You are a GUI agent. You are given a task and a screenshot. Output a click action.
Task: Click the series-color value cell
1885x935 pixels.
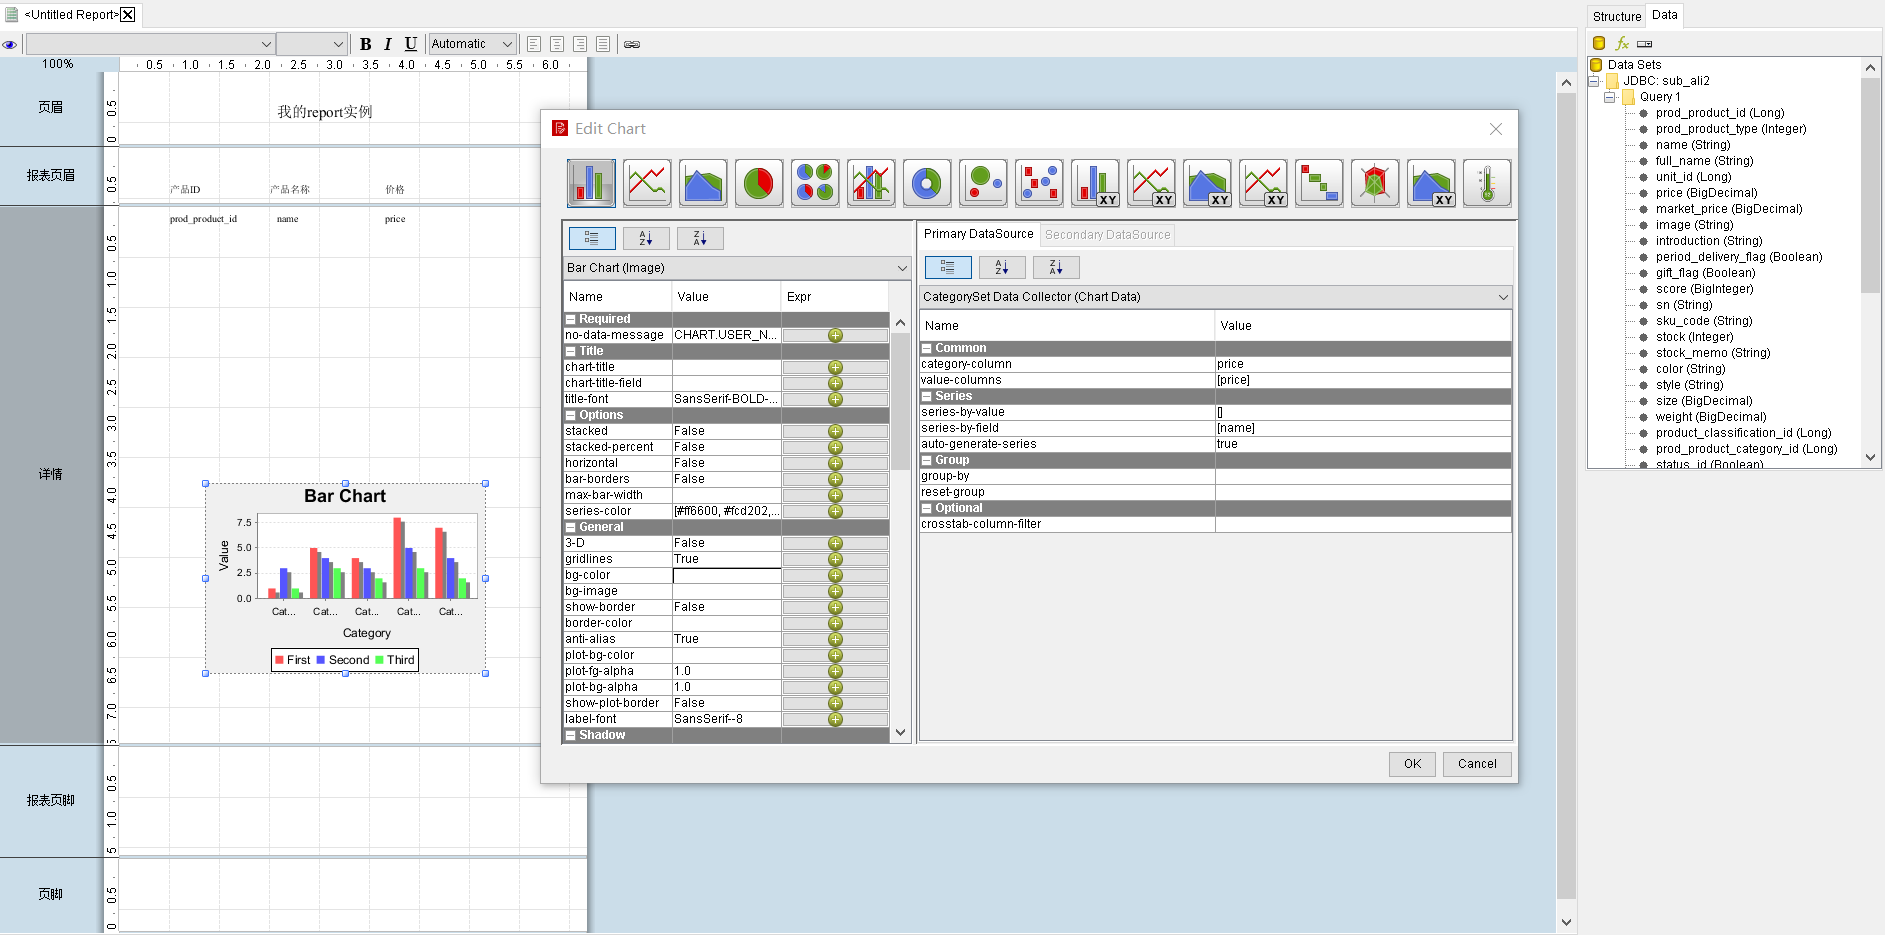[726, 511]
